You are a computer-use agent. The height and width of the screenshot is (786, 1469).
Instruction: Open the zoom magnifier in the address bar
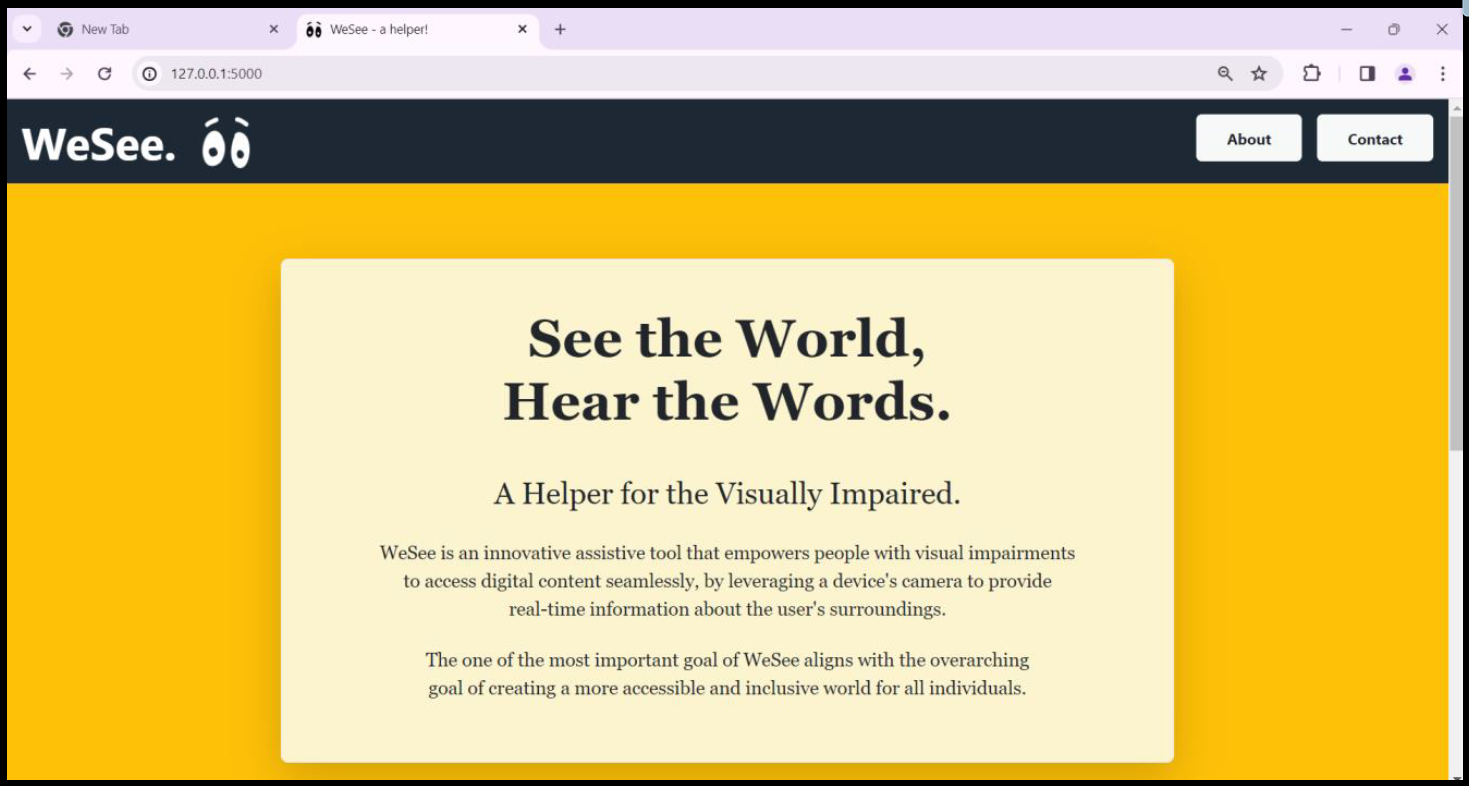(x=1222, y=73)
